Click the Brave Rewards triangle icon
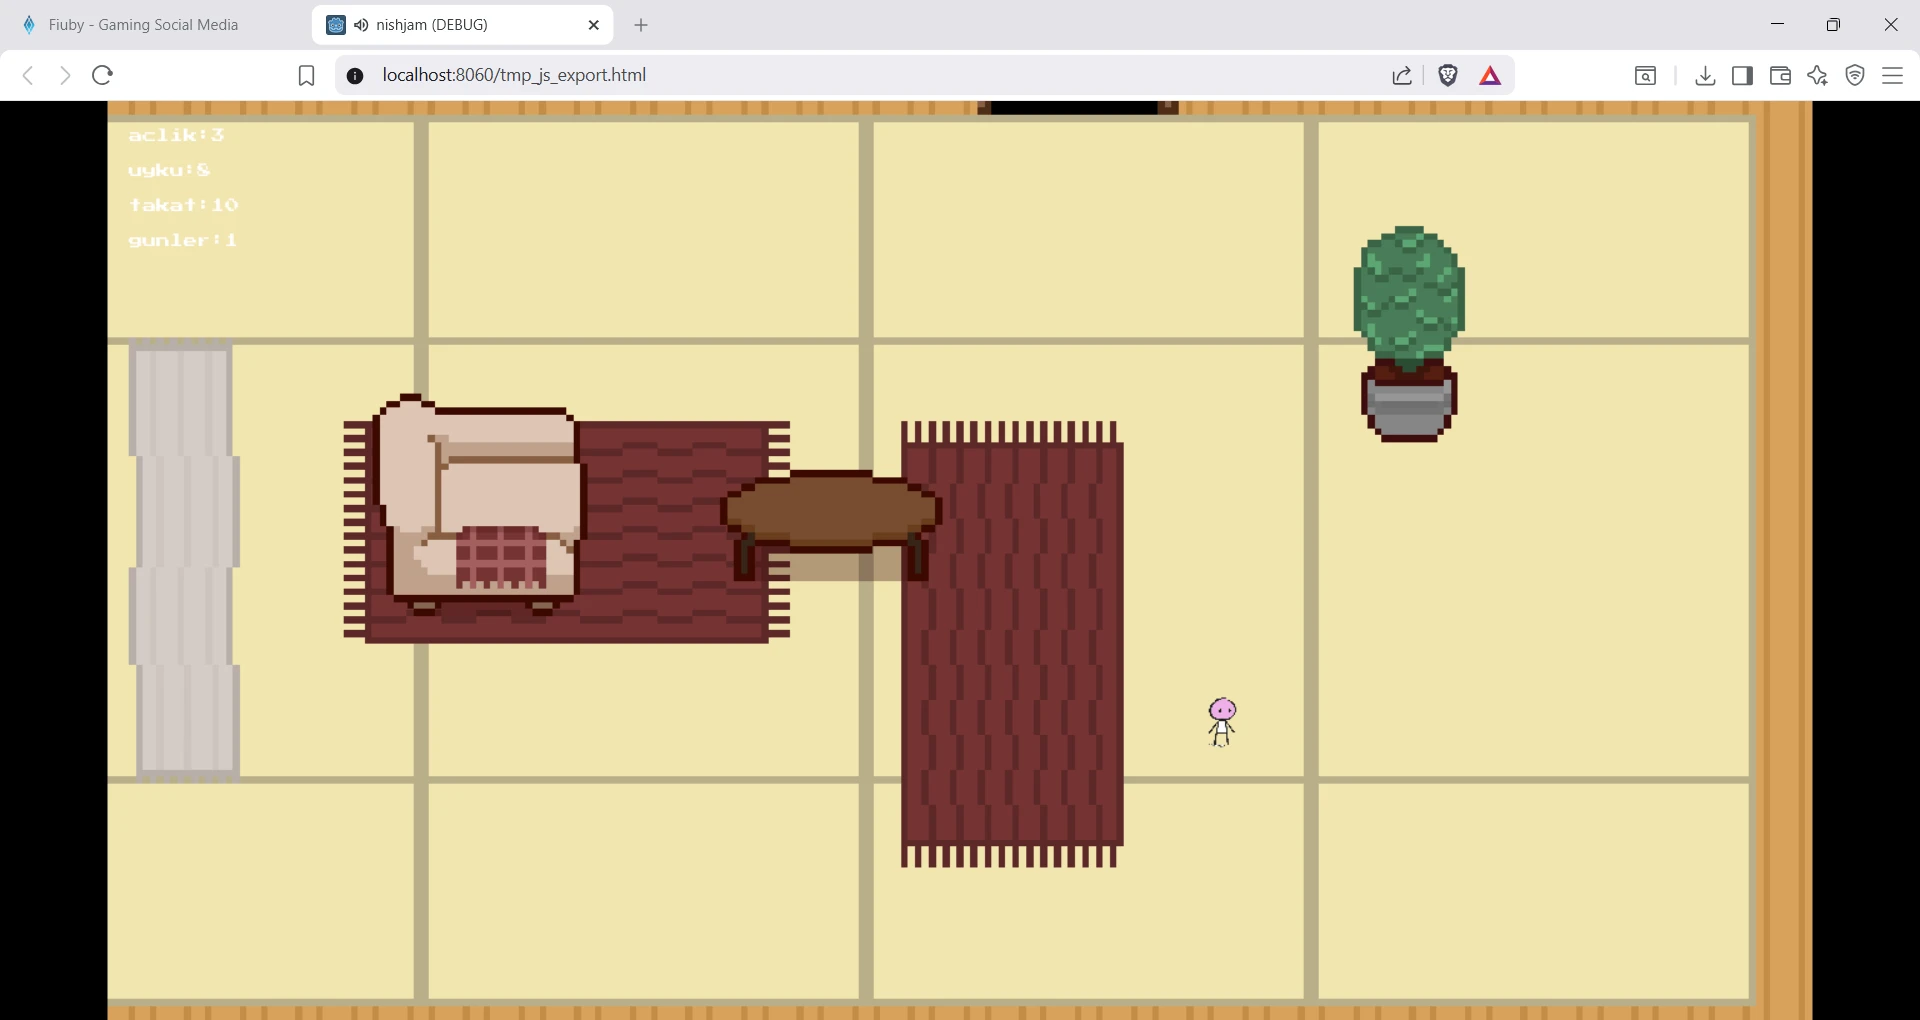 1490,75
